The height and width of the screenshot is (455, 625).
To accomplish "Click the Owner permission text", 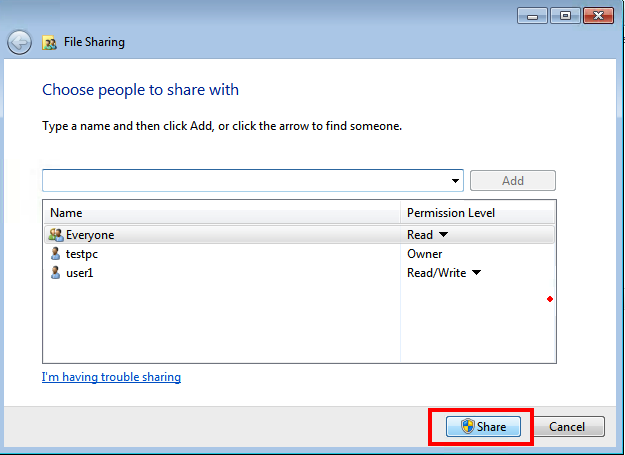I will pos(425,254).
